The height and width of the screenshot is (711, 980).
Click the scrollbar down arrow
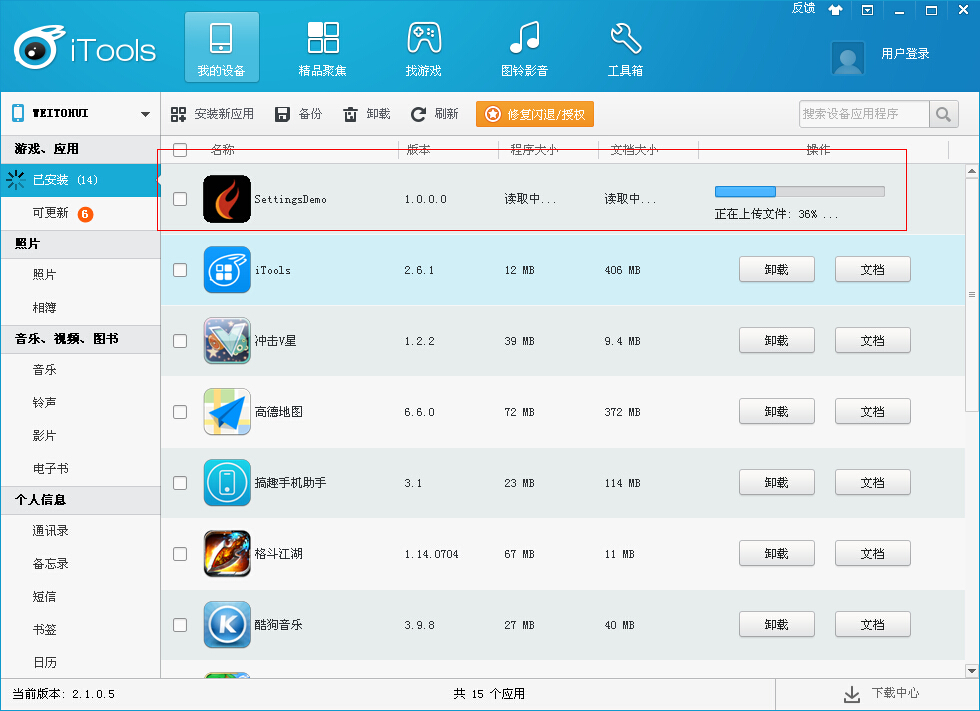pyautogui.click(x=972, y=671)
